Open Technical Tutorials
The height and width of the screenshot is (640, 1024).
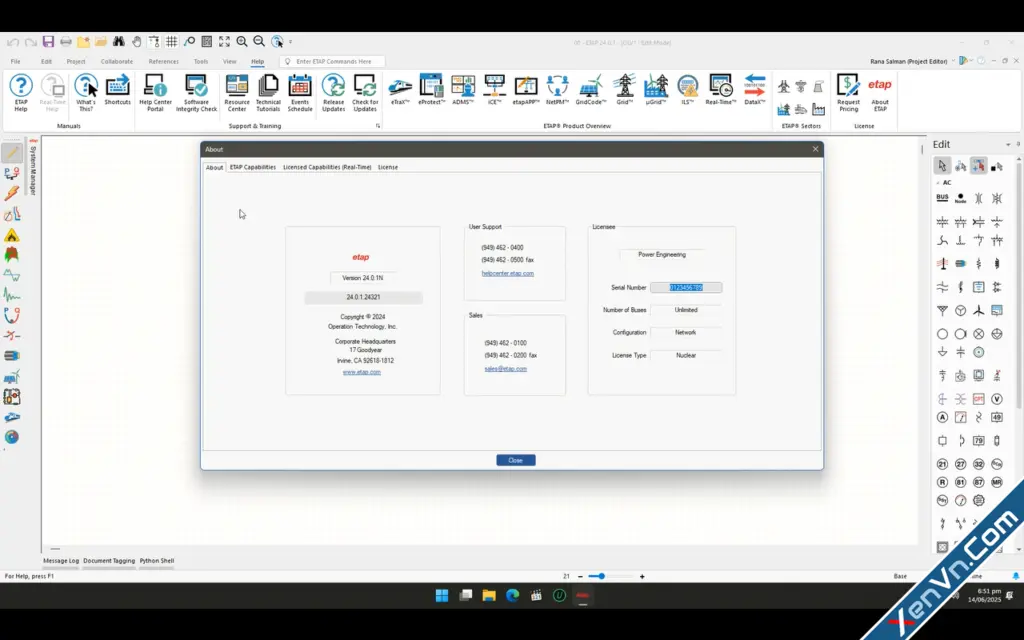pyautogui.click(x=268, y=93)
